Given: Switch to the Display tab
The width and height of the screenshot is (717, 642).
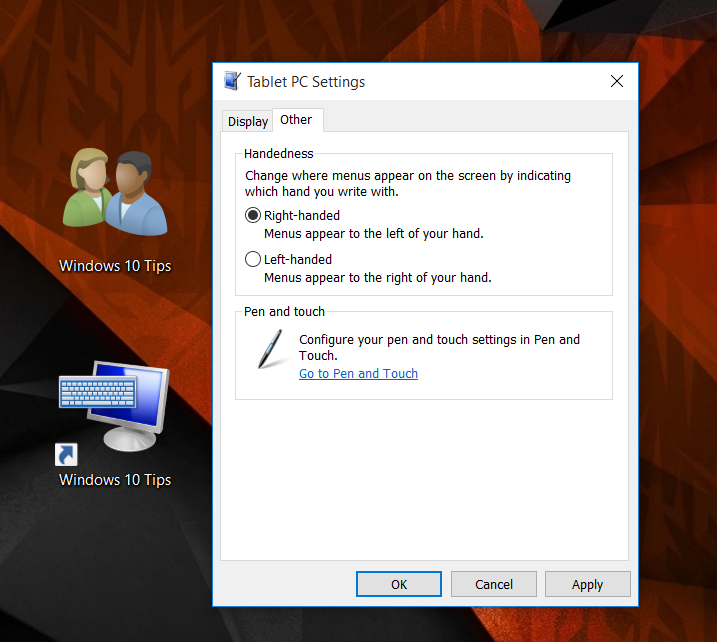Looking at the screenshot, I should 247,121.
